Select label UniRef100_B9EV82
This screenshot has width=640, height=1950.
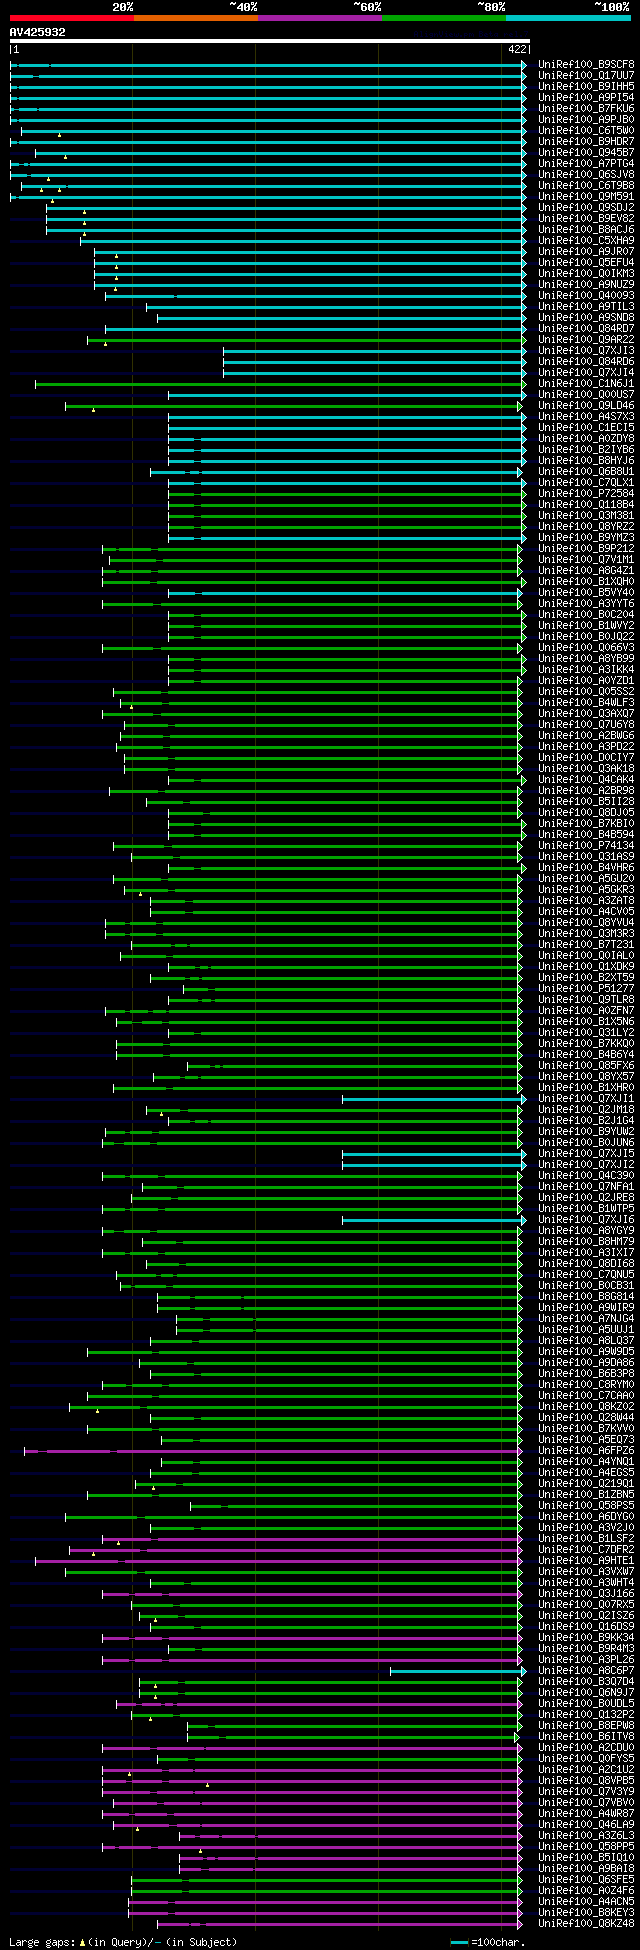coord(586,219)
